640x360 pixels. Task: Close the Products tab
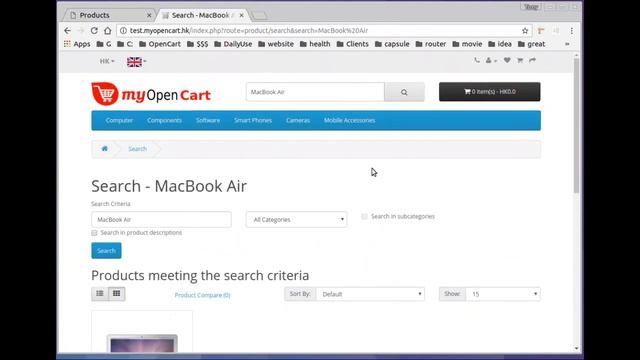149,15
